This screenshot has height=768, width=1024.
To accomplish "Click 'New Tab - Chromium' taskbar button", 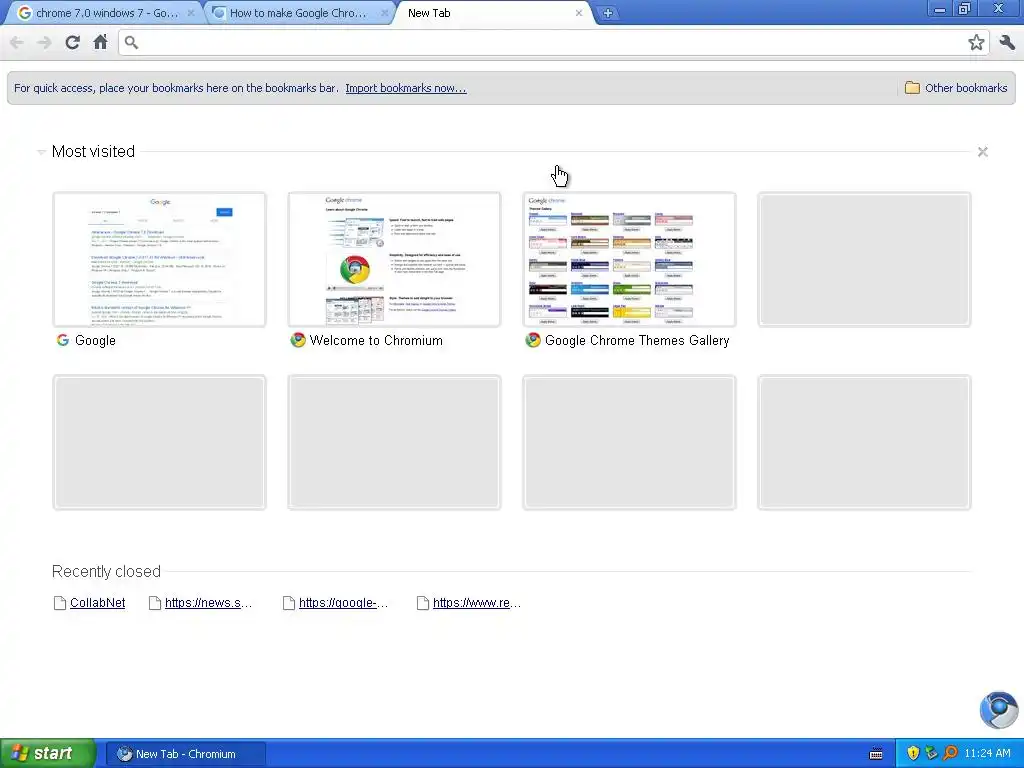I will tap(185, 754).
